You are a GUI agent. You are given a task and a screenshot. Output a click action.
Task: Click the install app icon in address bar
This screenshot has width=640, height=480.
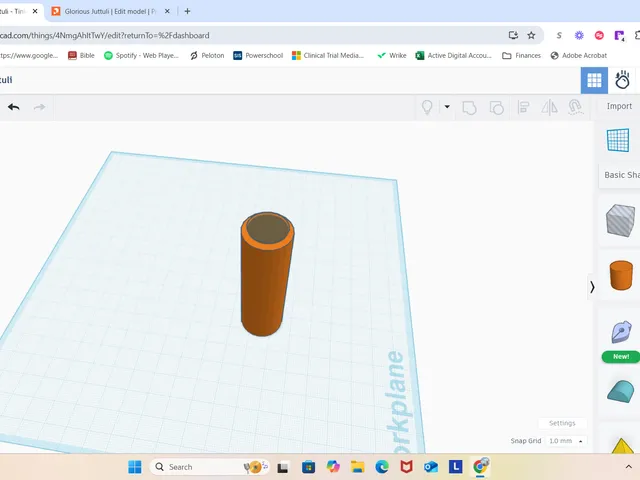pos(513,36)
